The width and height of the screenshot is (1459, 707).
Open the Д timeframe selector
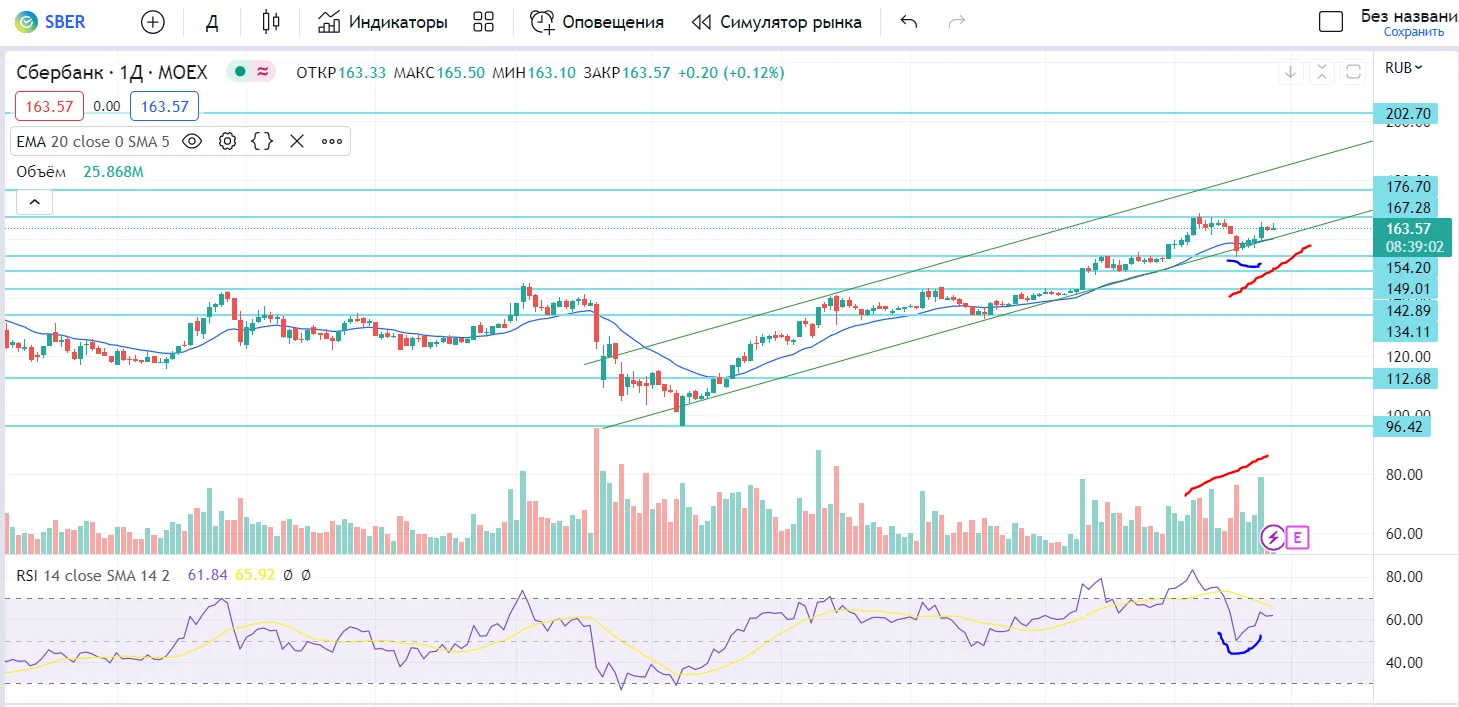211,22
